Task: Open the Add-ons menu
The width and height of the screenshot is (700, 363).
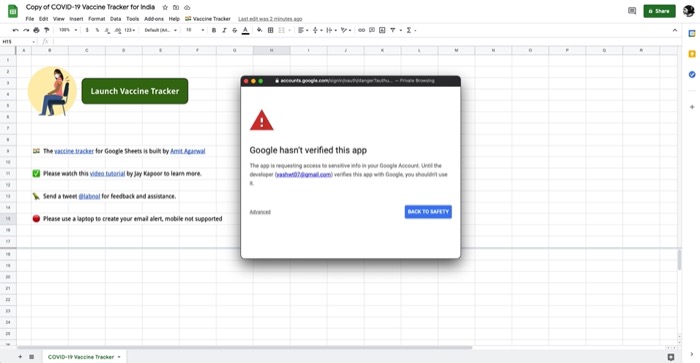Action: coord(154,19)
